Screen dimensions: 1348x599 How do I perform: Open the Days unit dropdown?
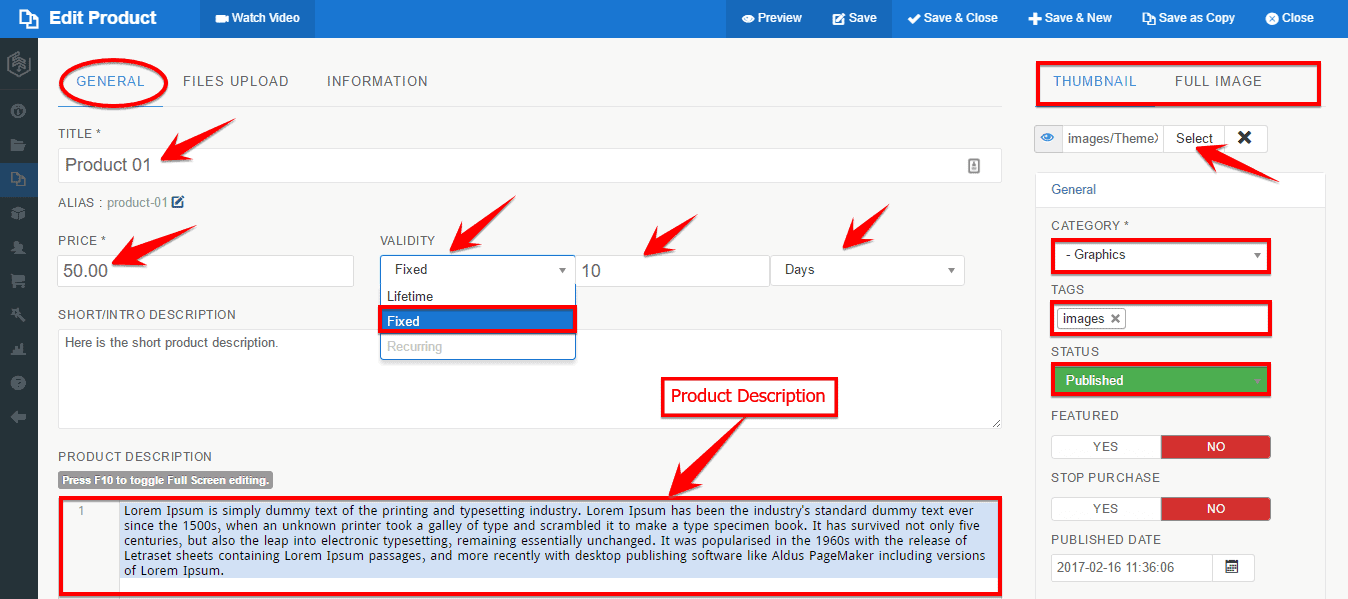866,270
